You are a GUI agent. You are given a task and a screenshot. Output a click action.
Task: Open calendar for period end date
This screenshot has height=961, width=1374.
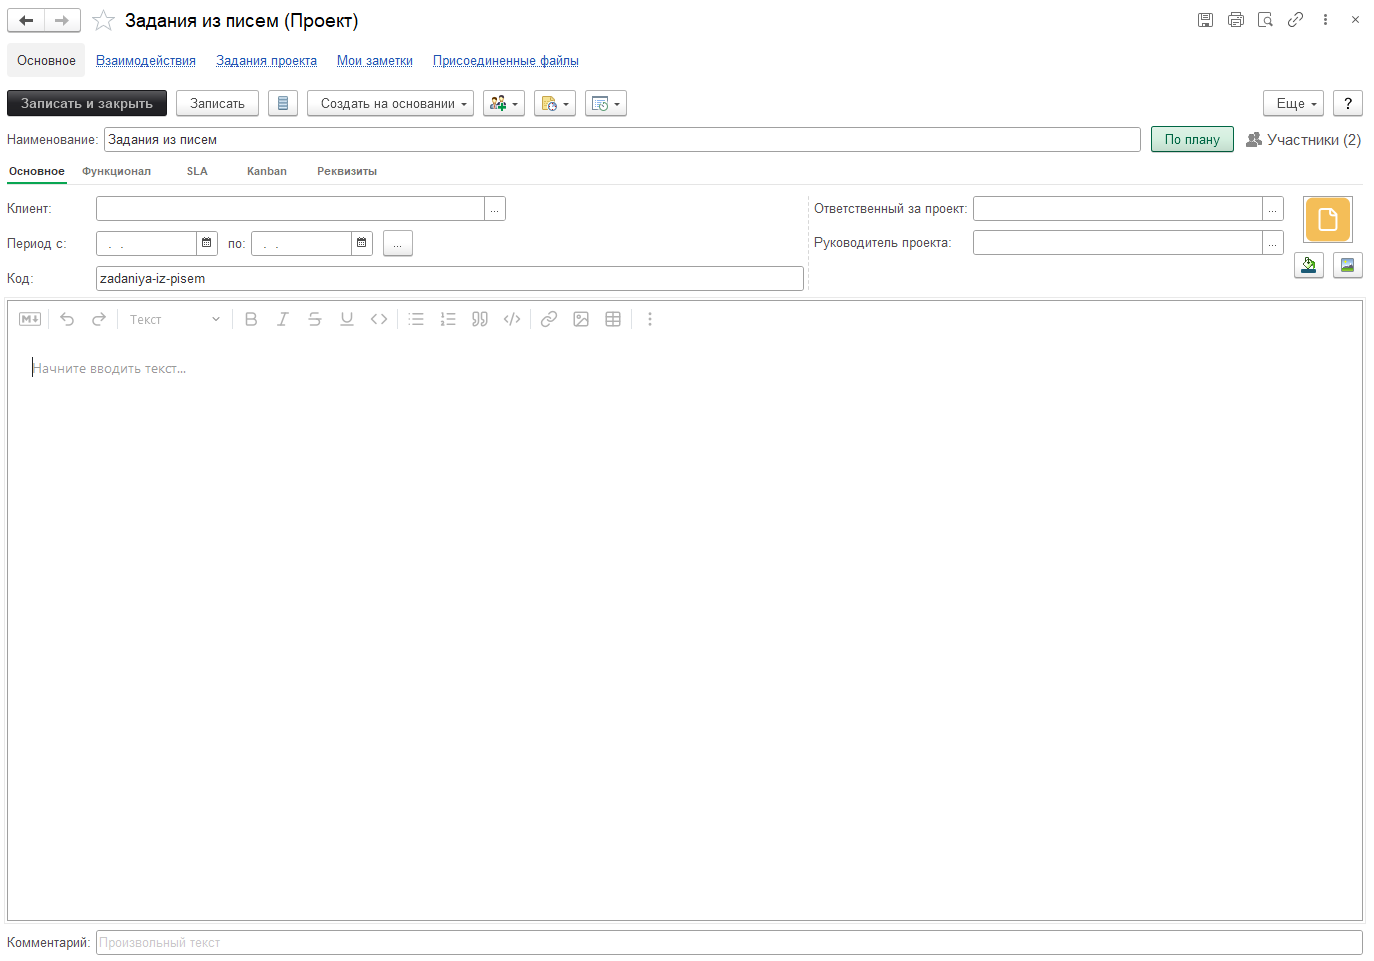click(x=362, y=243)
